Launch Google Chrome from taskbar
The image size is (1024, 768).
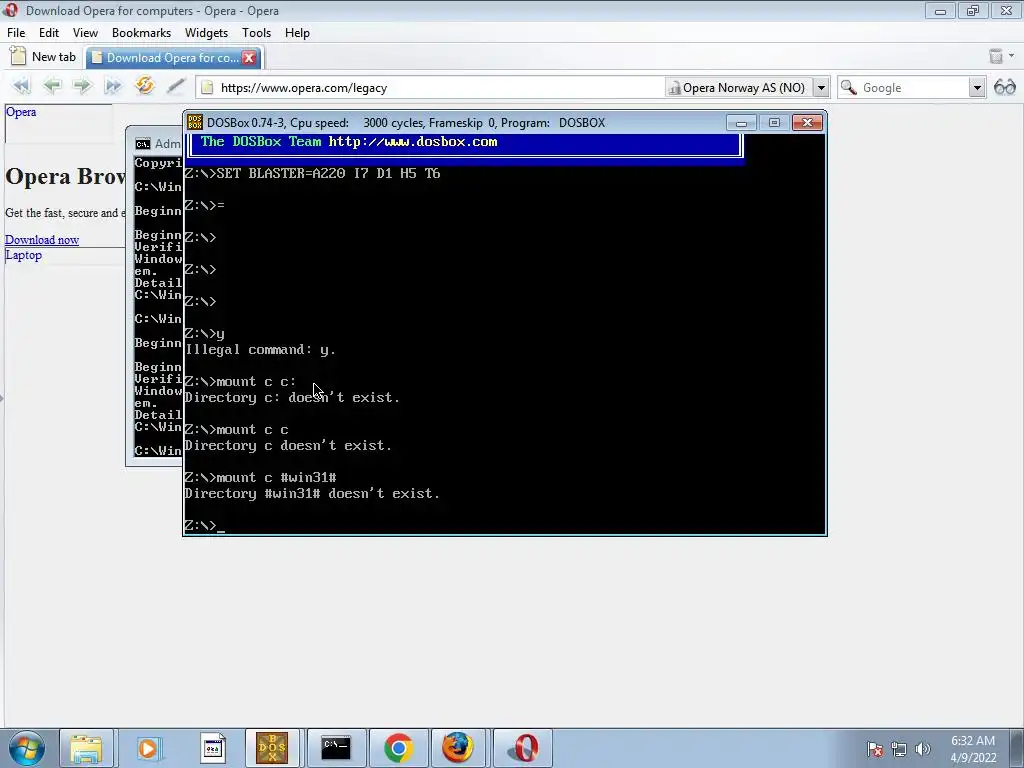pos(398,748)
